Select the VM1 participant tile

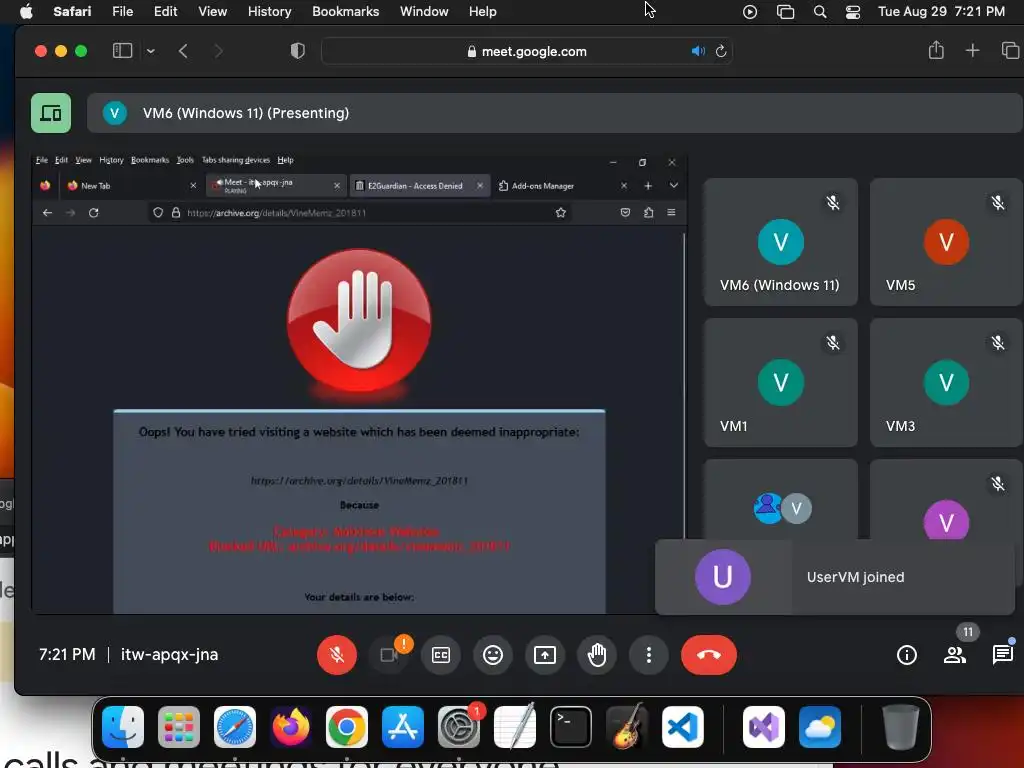pyautogui.click(x=780, y=383)
